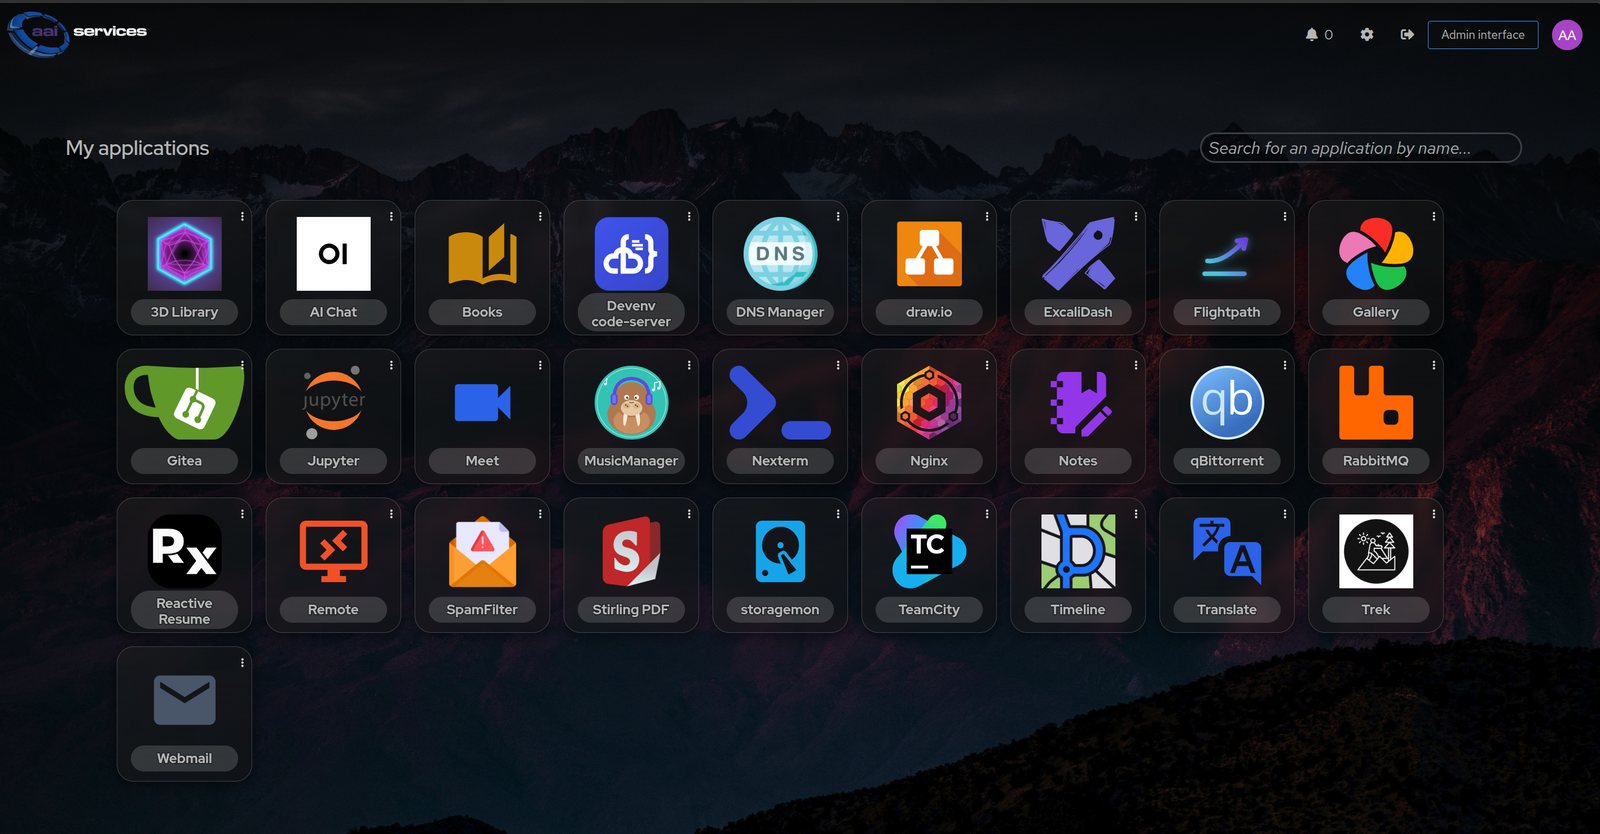Open RabbitMQ app icon
Screen dimensions: 1600x834
point(1376,402)
